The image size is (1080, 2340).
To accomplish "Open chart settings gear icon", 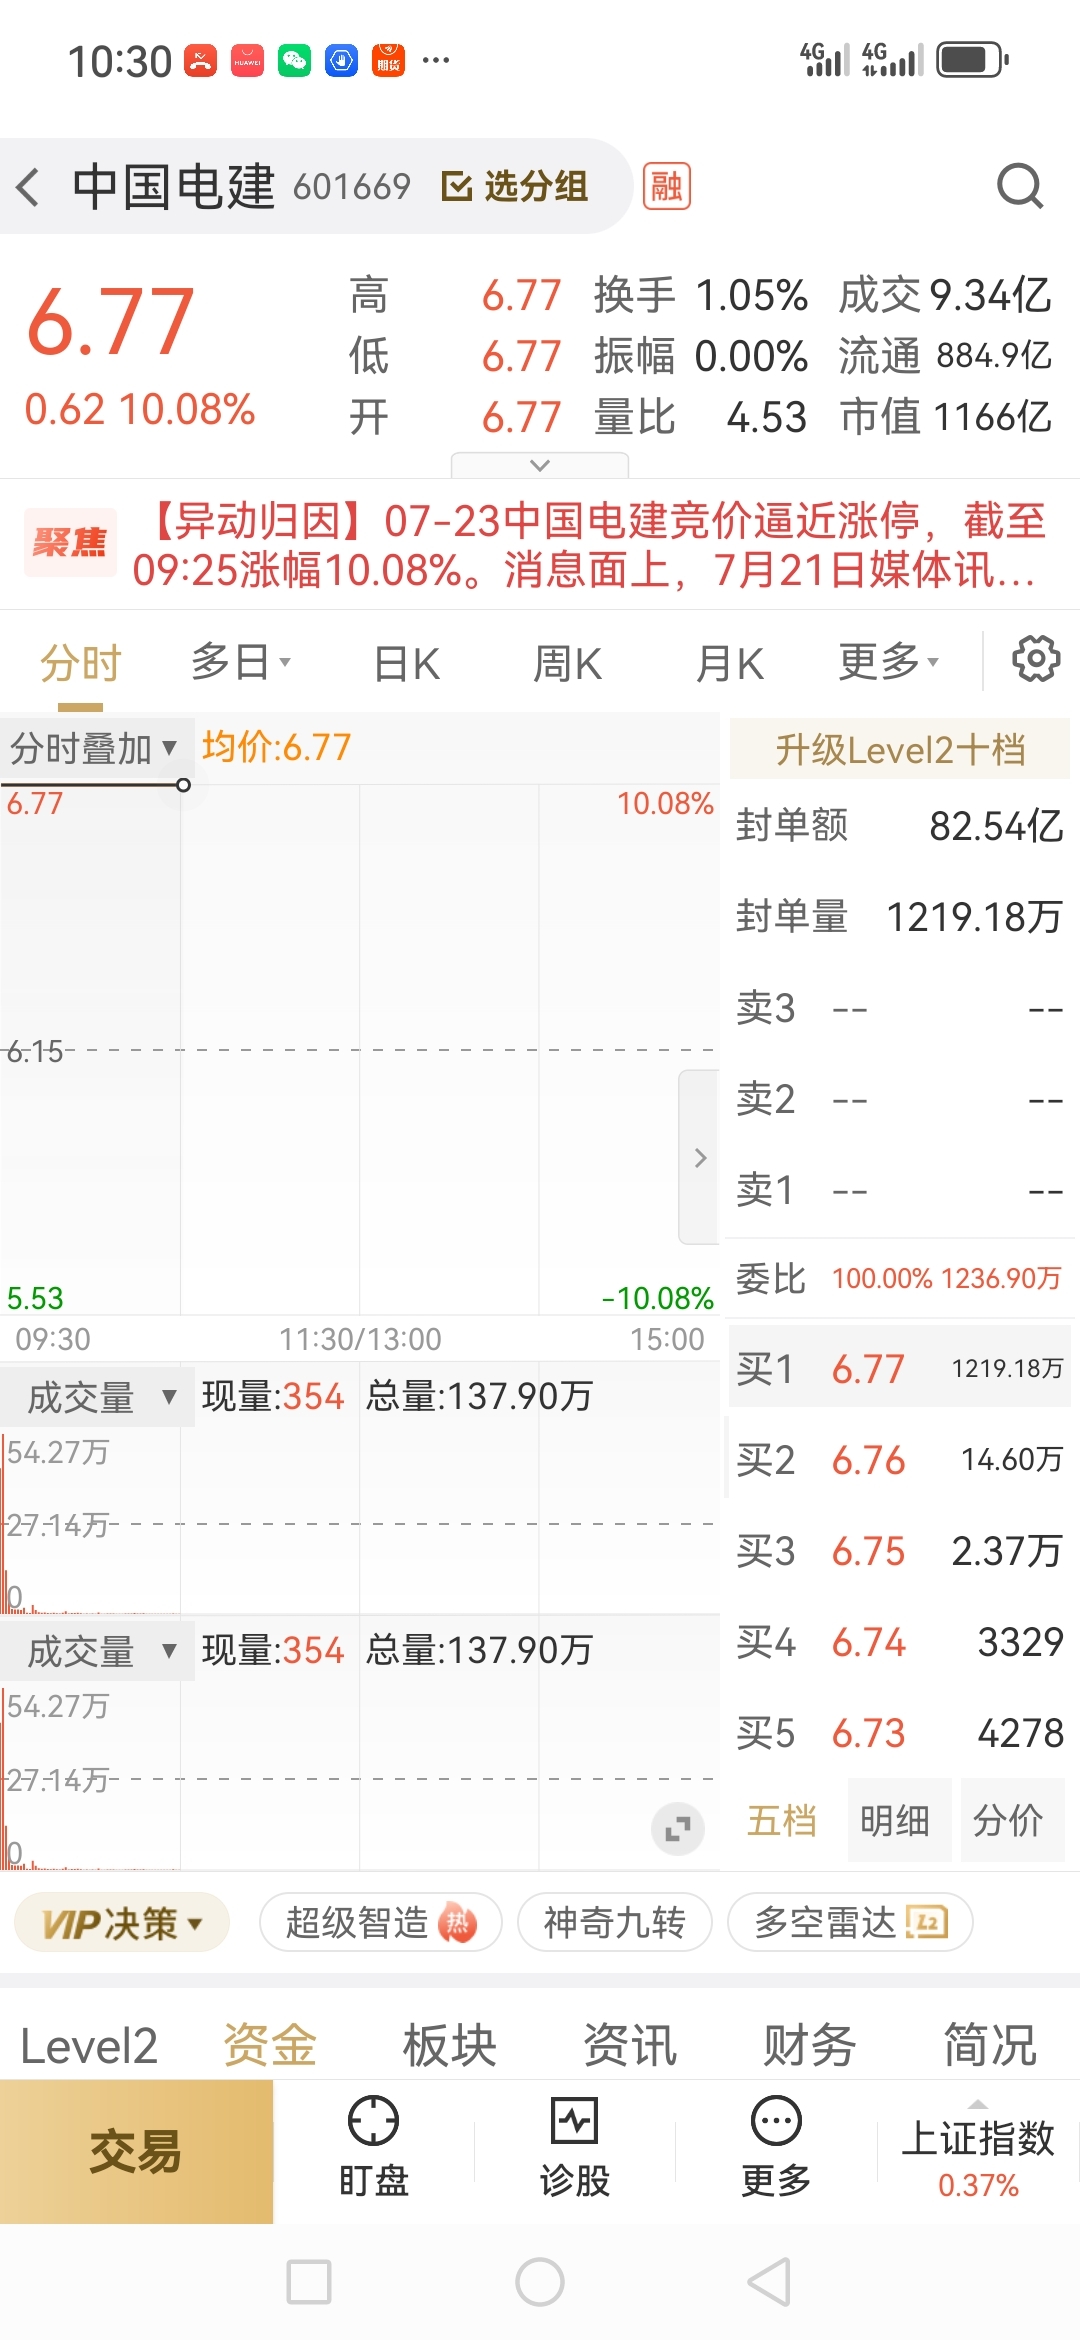I will pyautogui.click(x=1035, y=660).
